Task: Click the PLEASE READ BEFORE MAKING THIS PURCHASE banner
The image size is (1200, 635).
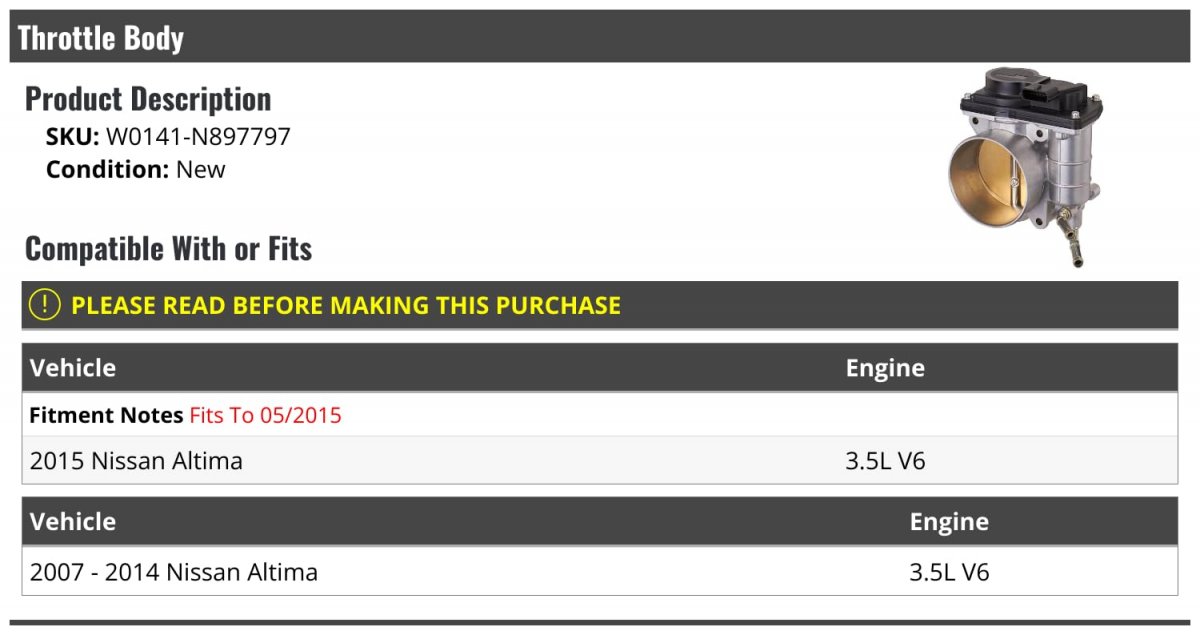Action: pyautogui.click(x=345, y=306)
